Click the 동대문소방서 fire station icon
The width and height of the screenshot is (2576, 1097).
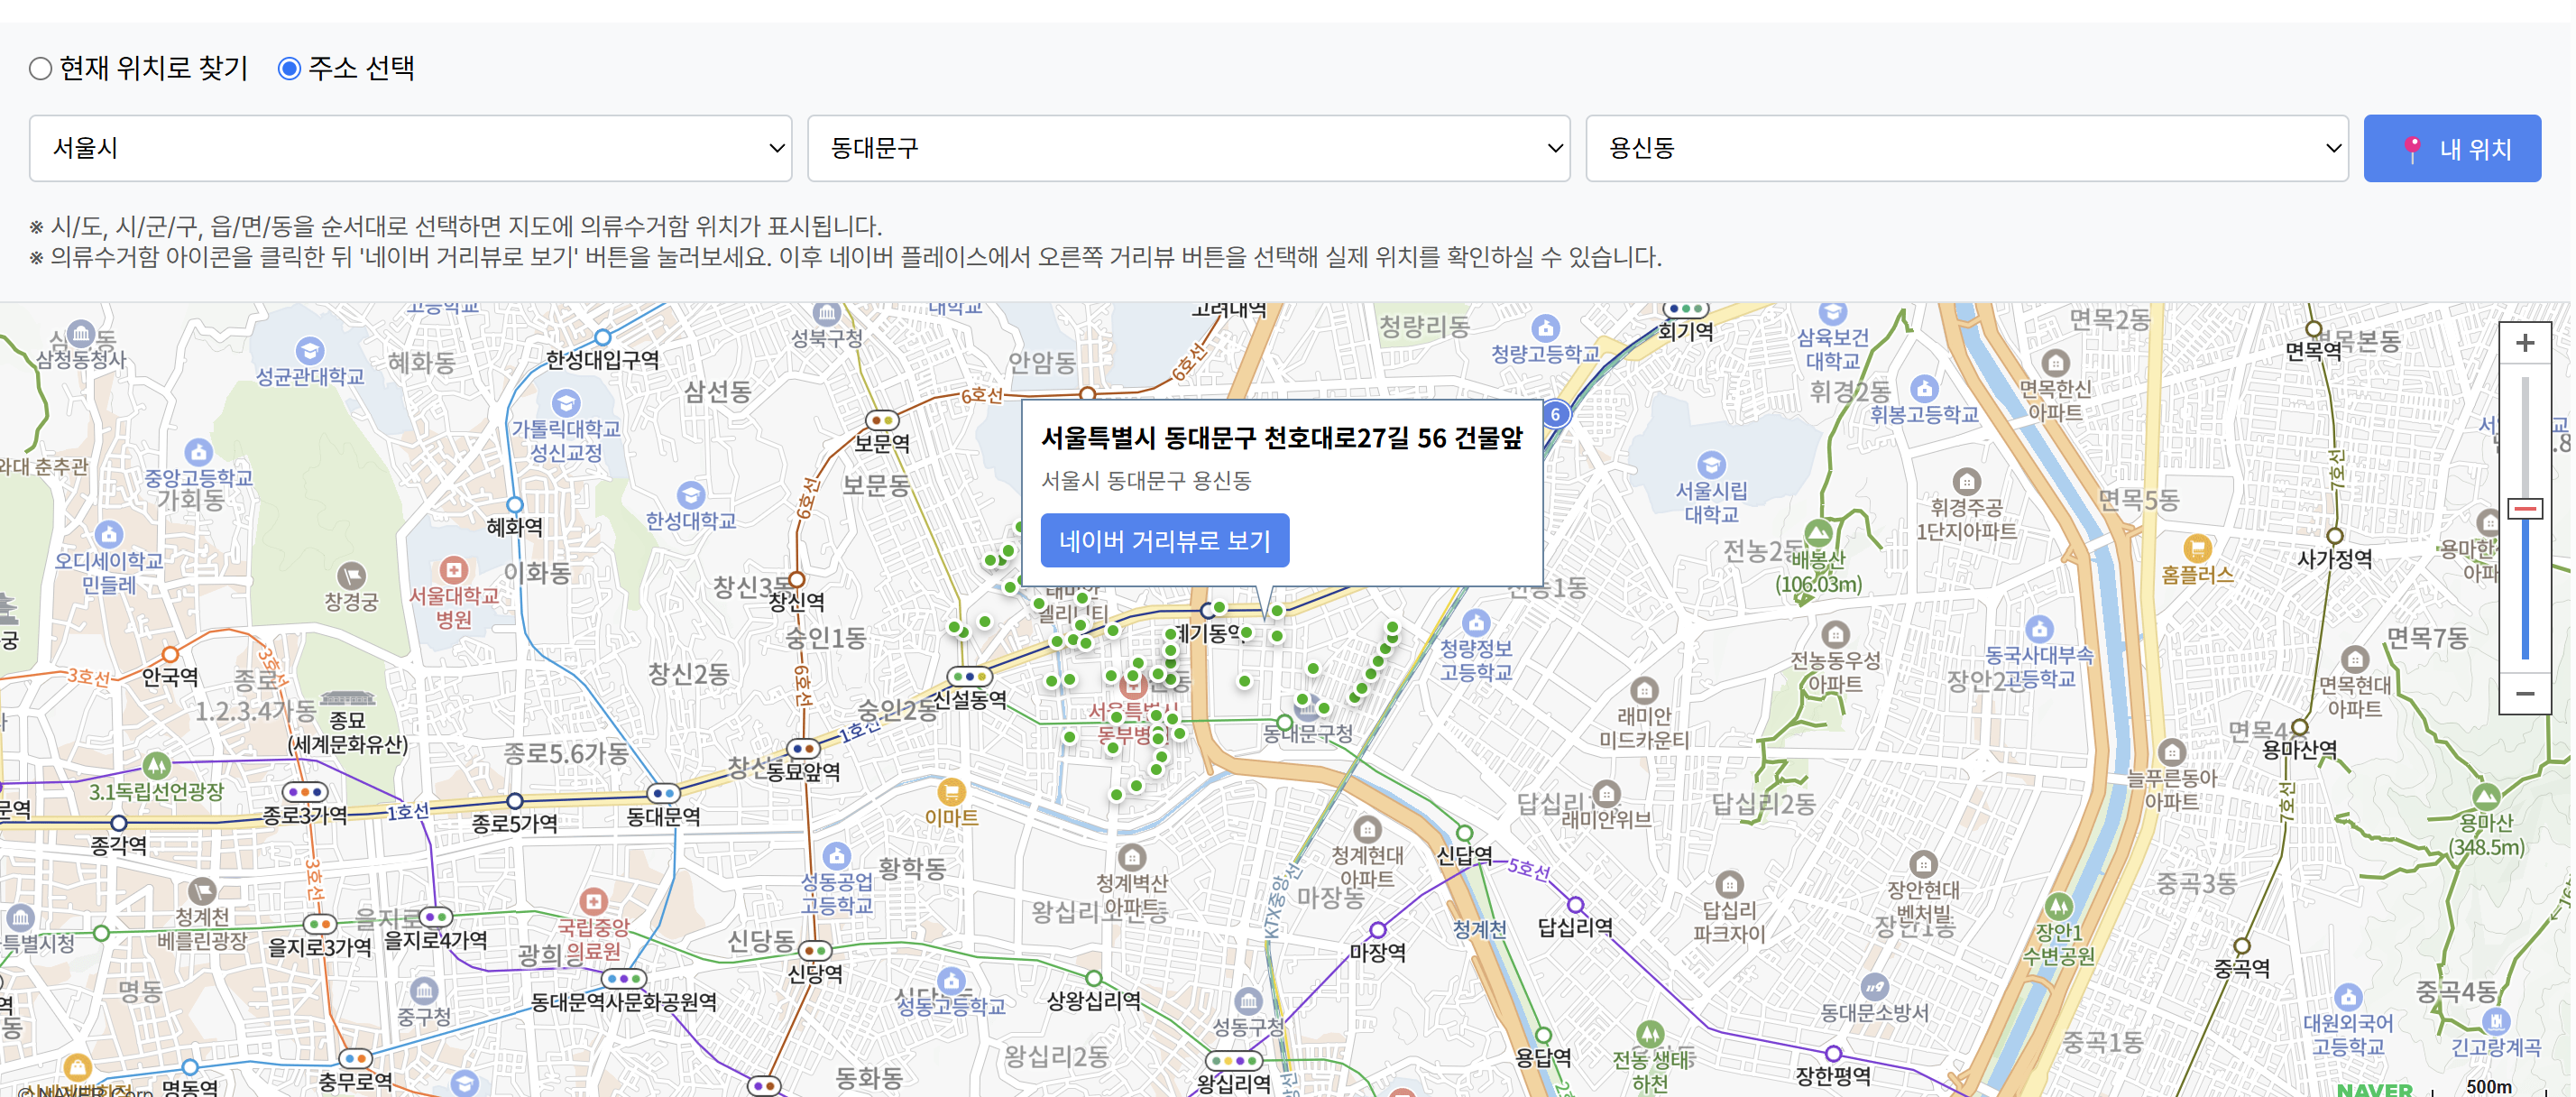point(1874,987)
